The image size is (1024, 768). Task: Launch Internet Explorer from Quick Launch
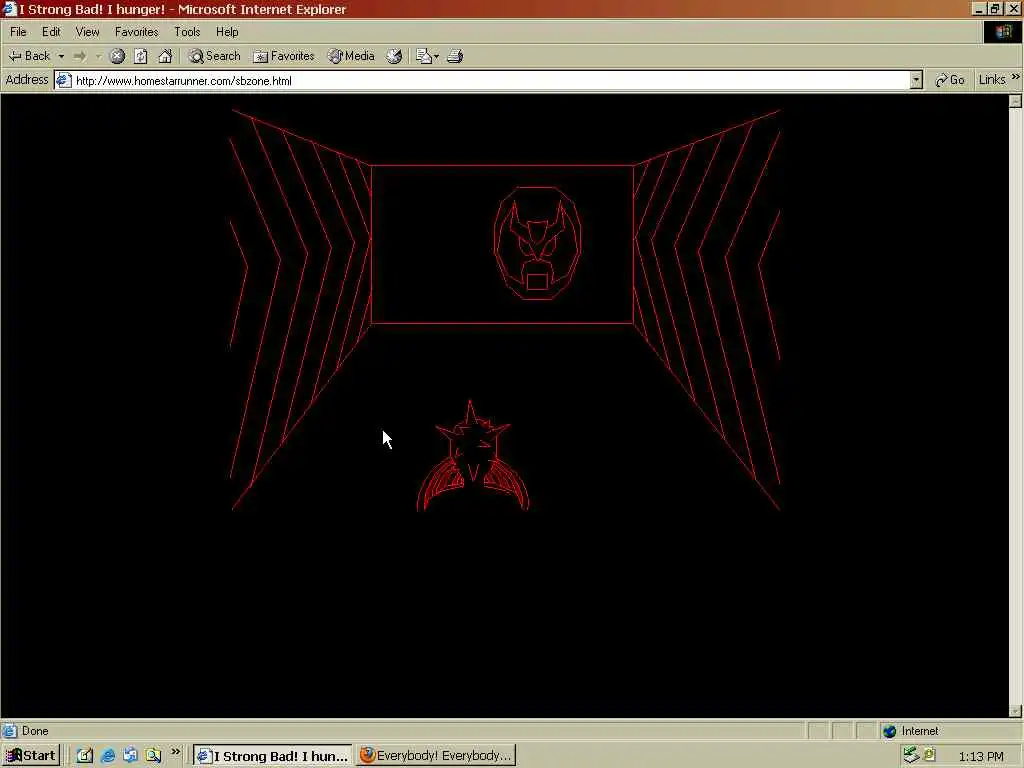coord(108,756)
